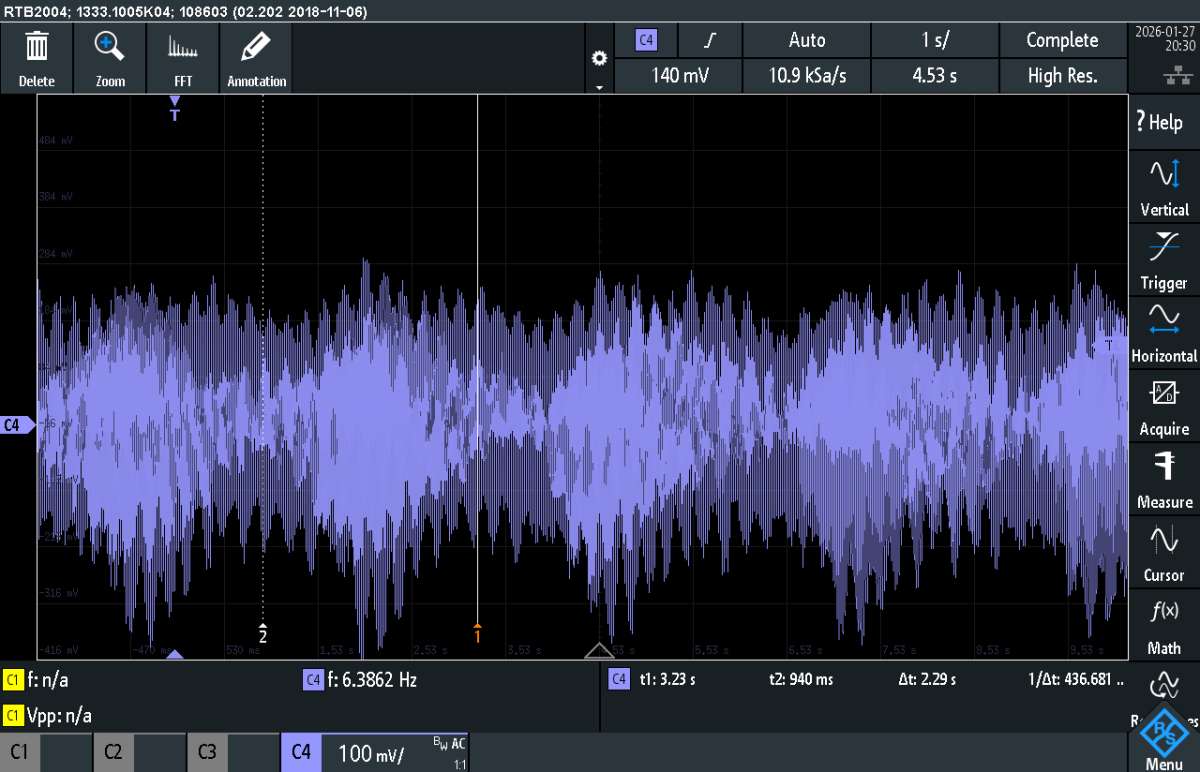Toggle the active C4 channel label
The width and height of the screenshot is (1200, 772).
(x=301, y=751)
